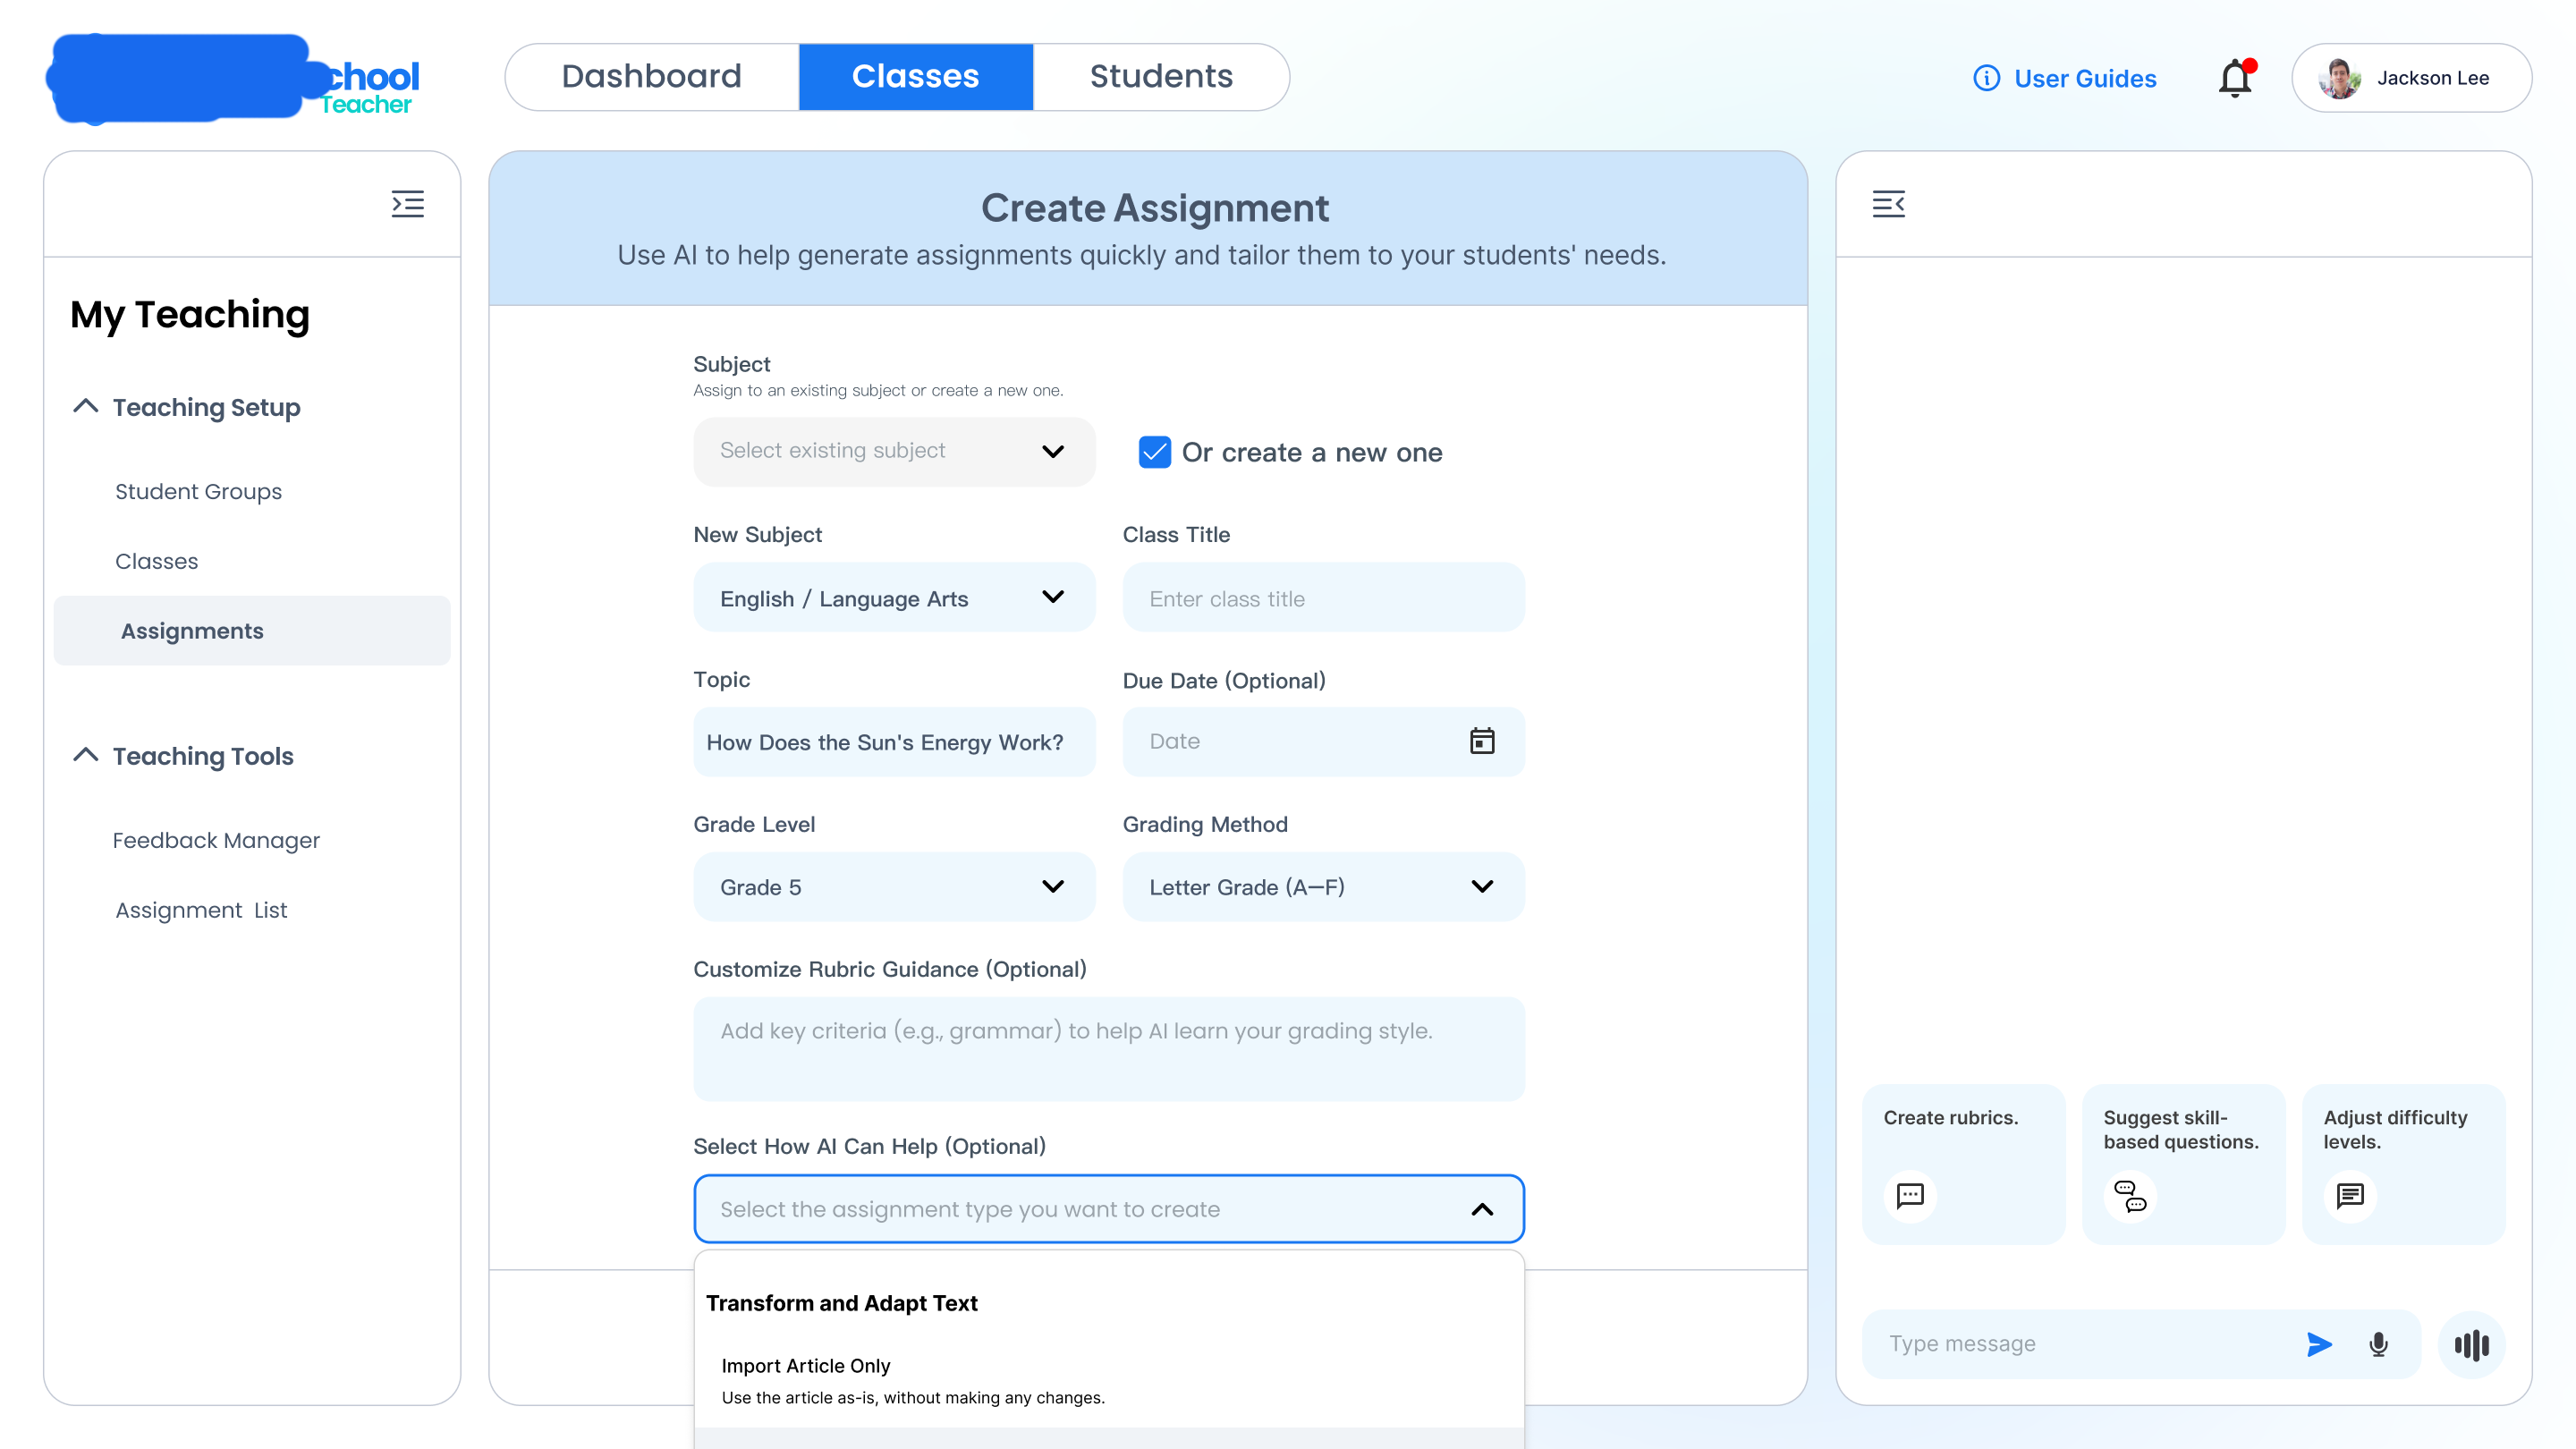Switch to the Students tab
2576x1449 pixels.
1161,77
